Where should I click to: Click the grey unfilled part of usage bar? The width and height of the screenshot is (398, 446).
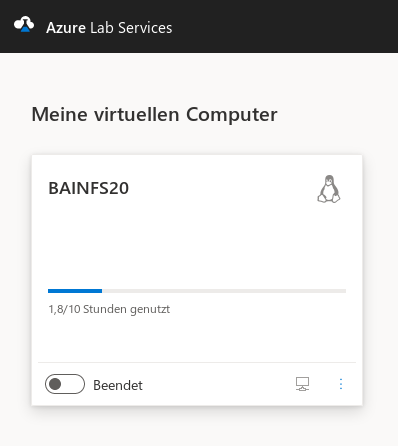(224, 291)
